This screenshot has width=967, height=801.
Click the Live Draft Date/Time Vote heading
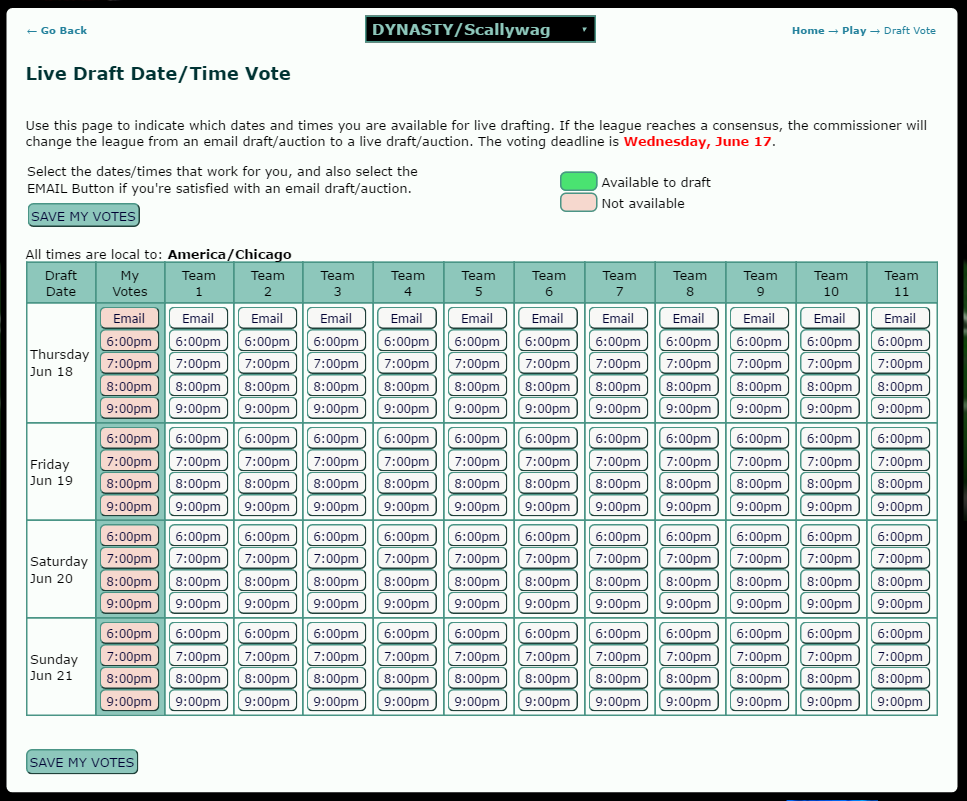(x=158, y=73)
